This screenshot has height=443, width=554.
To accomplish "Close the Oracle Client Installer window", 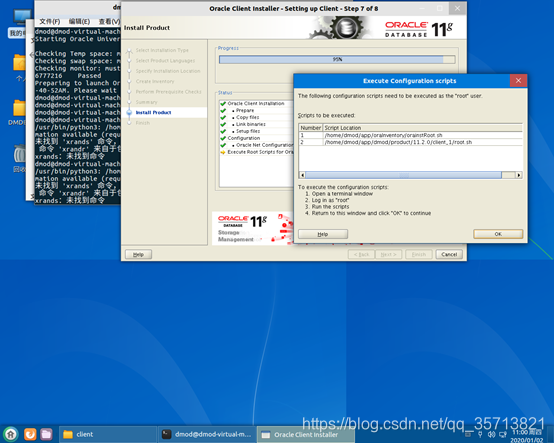I will (x=457, y=8).
